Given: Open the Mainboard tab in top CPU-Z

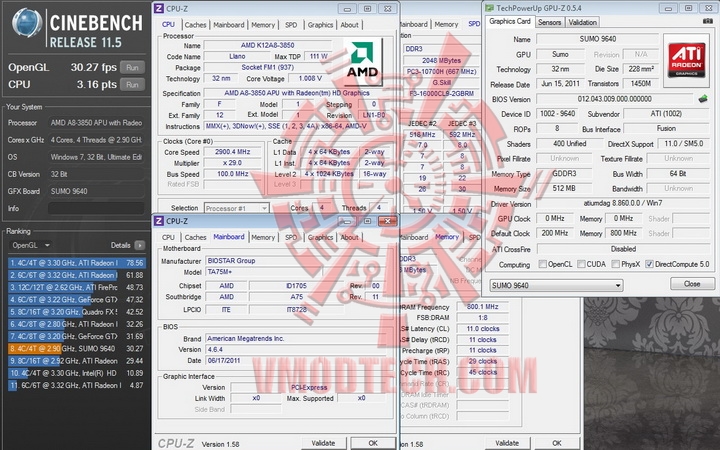Looking at the screenshot, I should click(229, 25).
